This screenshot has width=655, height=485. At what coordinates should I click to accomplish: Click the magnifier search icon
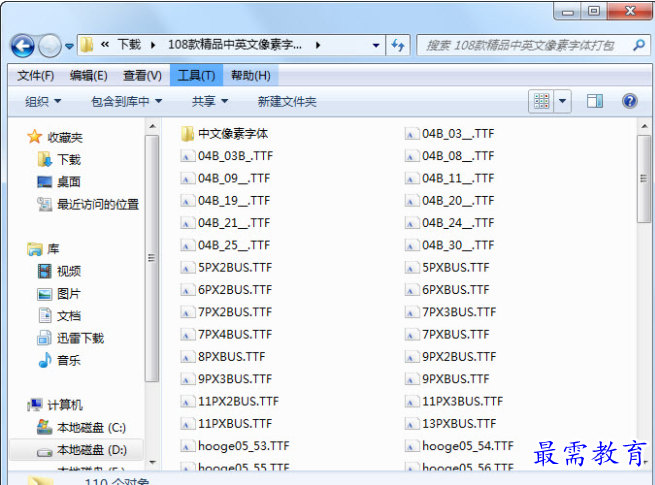pyautogui.click(x=639, y=45)
